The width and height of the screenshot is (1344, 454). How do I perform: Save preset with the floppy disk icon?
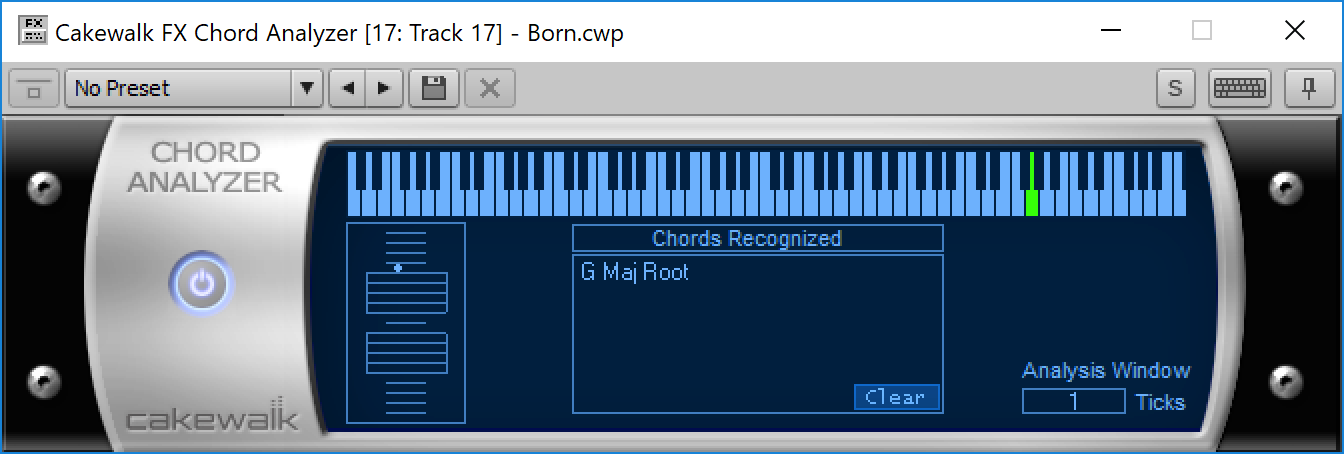click(434, 88)
